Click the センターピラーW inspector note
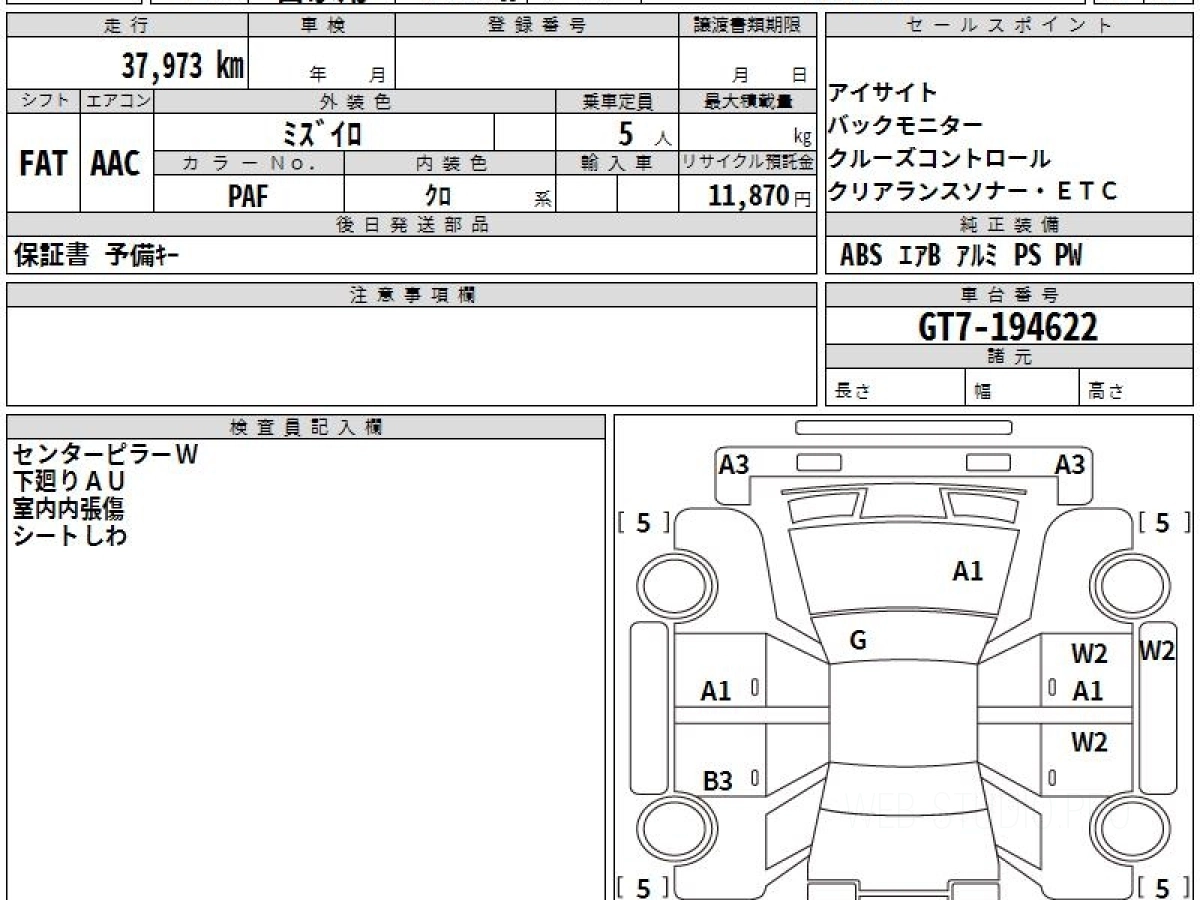 pos(105,455)
